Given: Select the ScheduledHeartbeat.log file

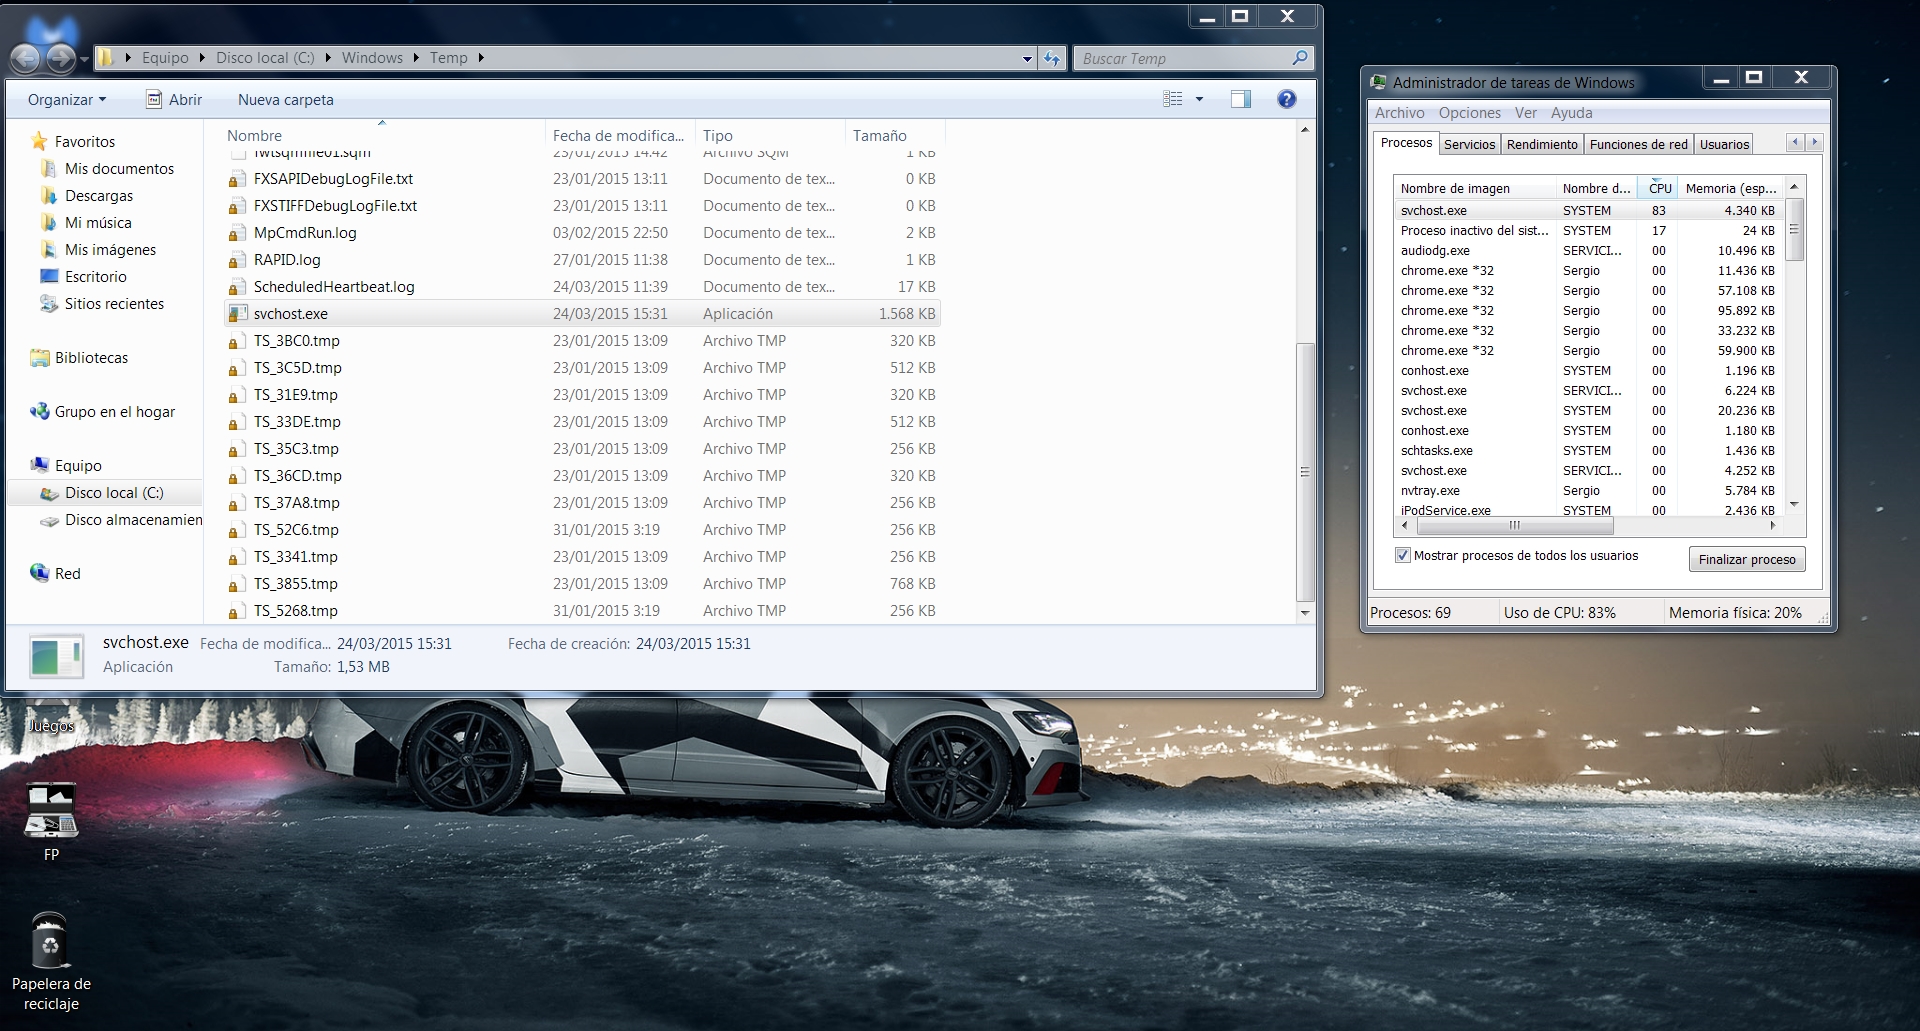Looking at the screenshot, I should [x=582, y=287].
